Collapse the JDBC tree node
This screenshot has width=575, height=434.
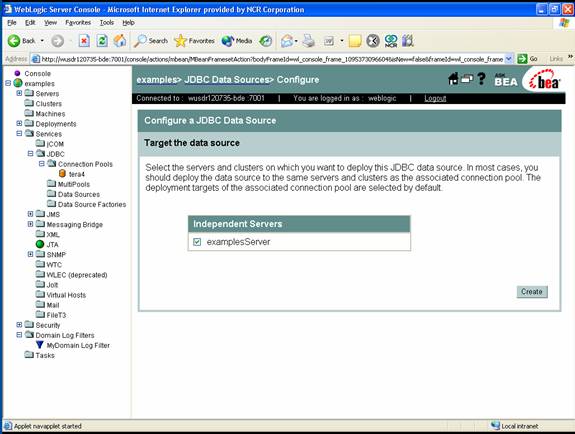[30, 153]
